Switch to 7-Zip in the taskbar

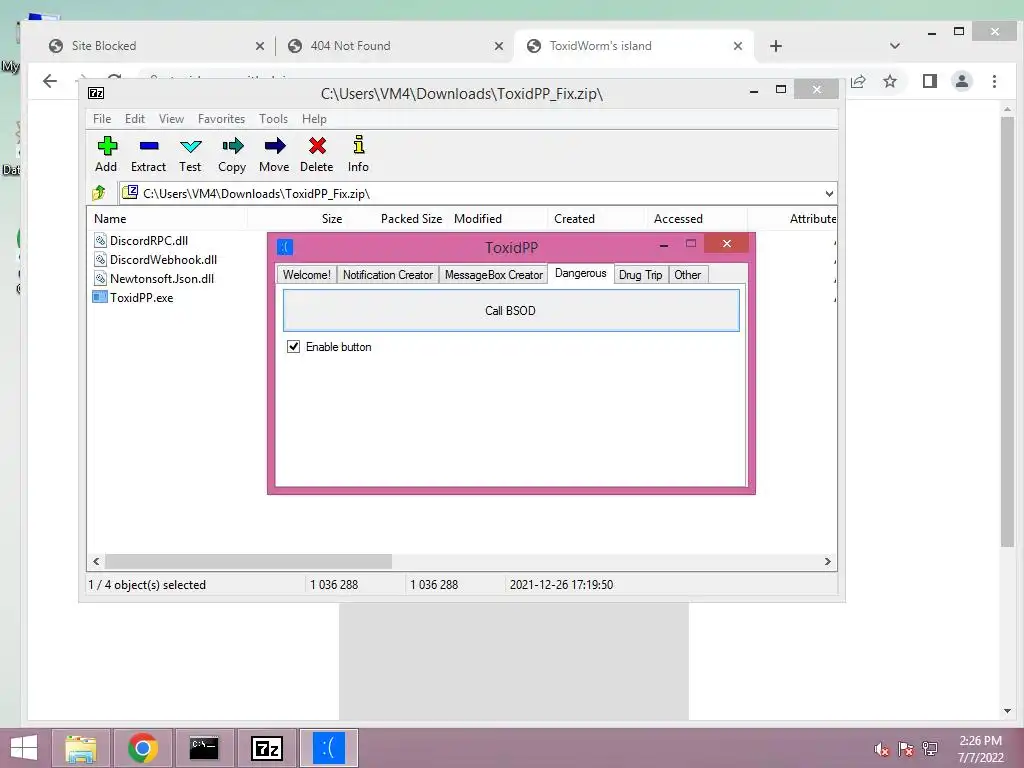pyautogui.click(x=266, y=748)
